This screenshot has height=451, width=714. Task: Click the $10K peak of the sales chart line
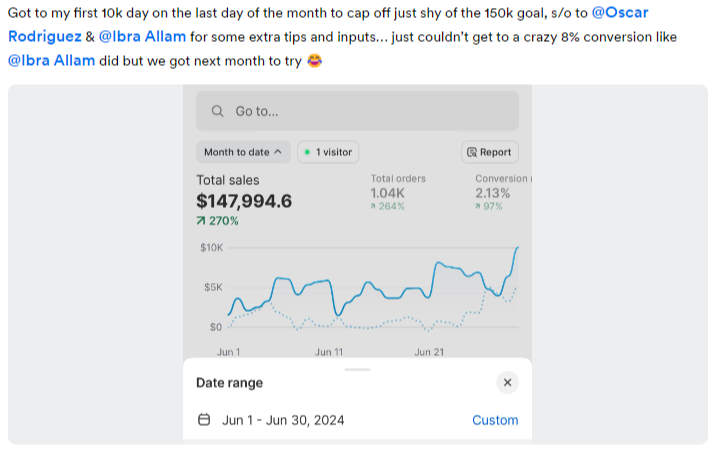coord(517,247)
